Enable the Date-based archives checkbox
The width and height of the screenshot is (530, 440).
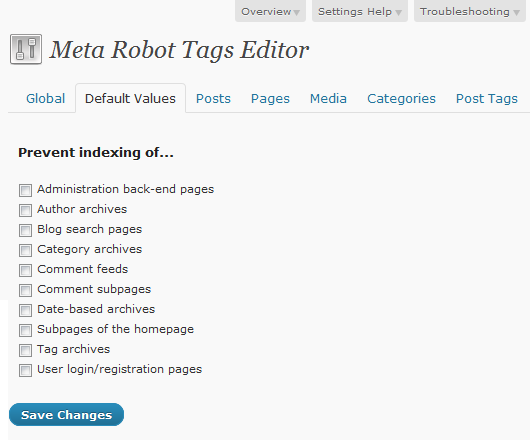point(25,310)
